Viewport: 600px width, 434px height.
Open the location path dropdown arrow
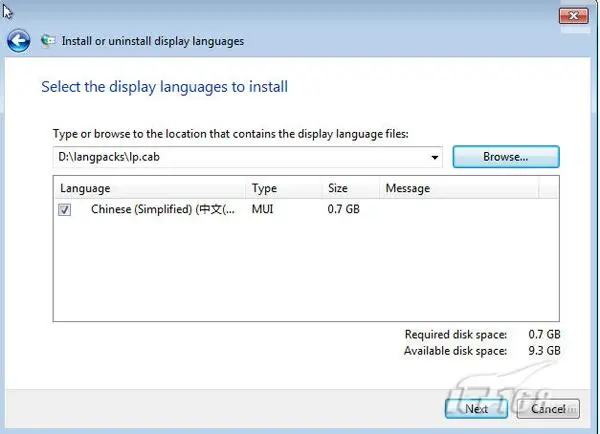(434, 157)
